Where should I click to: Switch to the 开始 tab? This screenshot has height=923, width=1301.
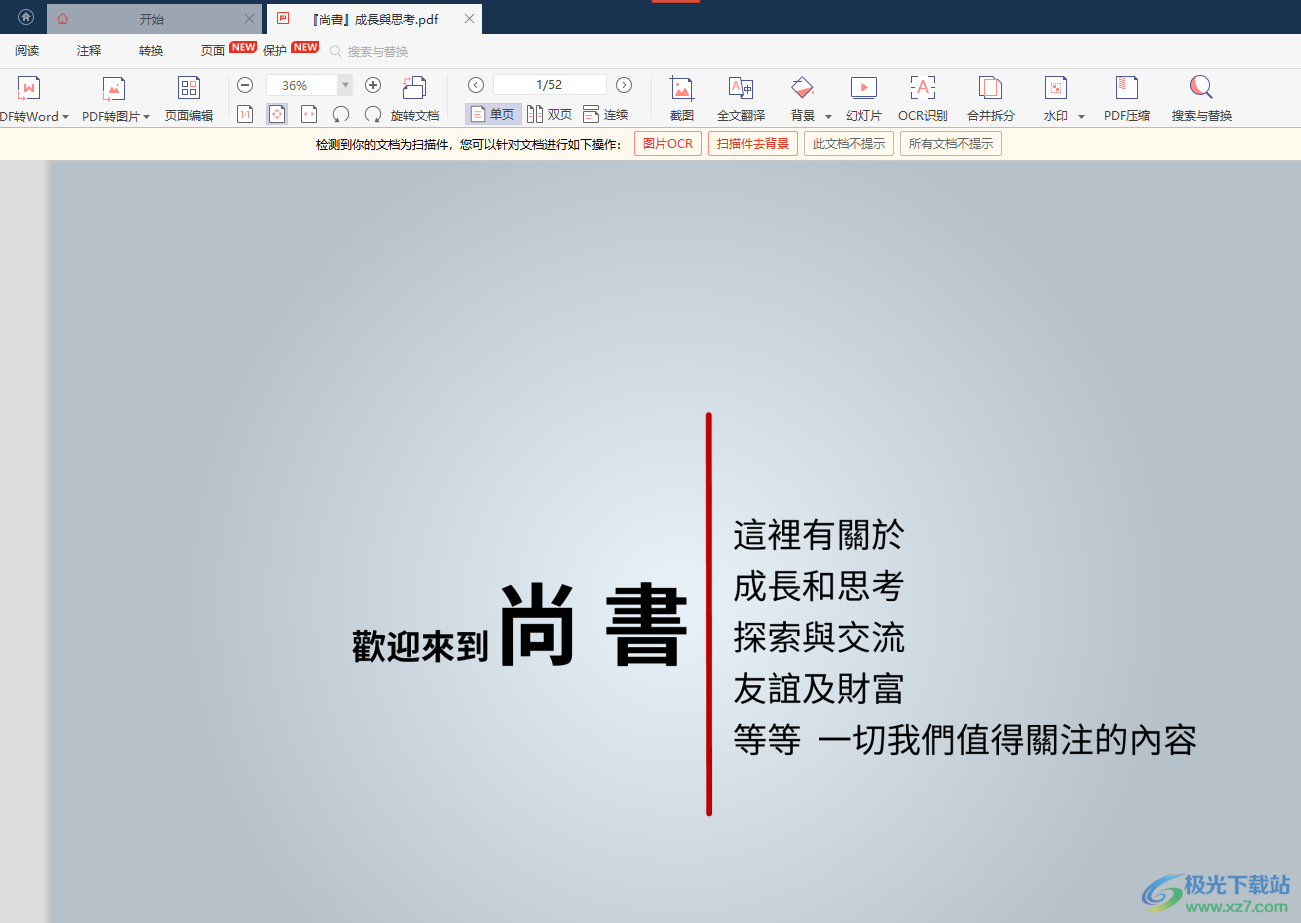(152, 19)
